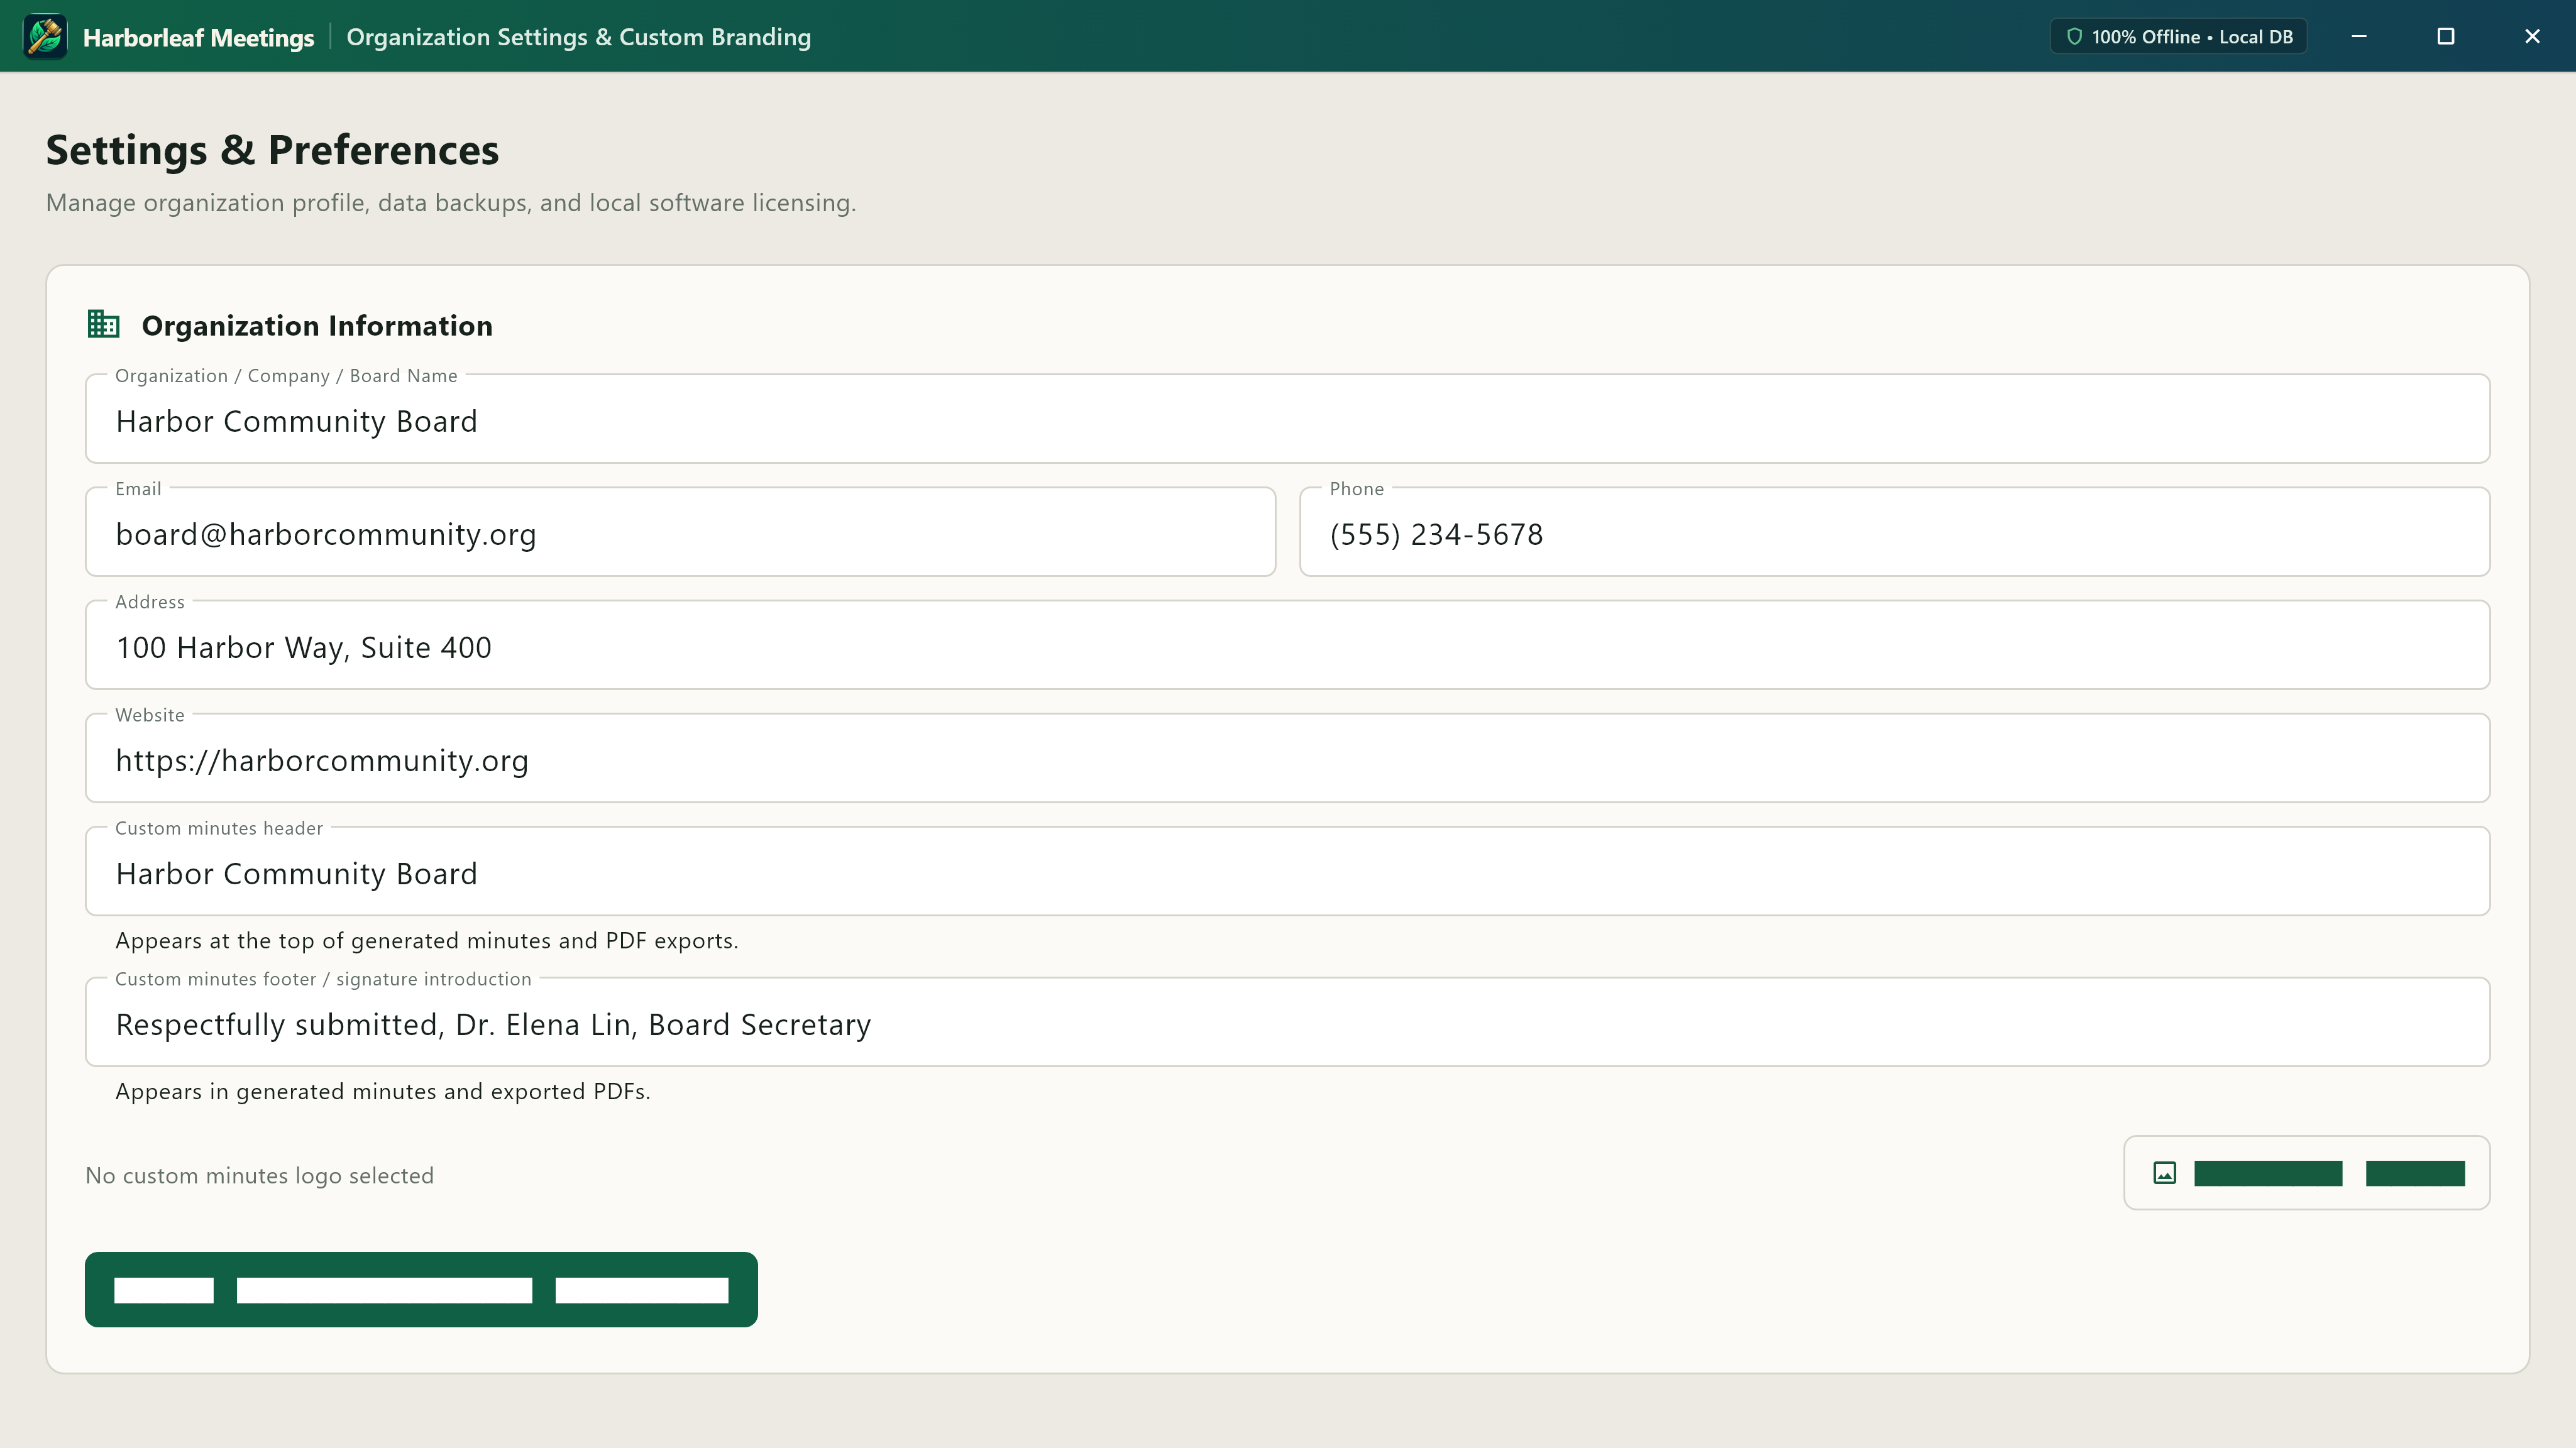Click the Organization / Company / Board Name field

click(1287, 419)
